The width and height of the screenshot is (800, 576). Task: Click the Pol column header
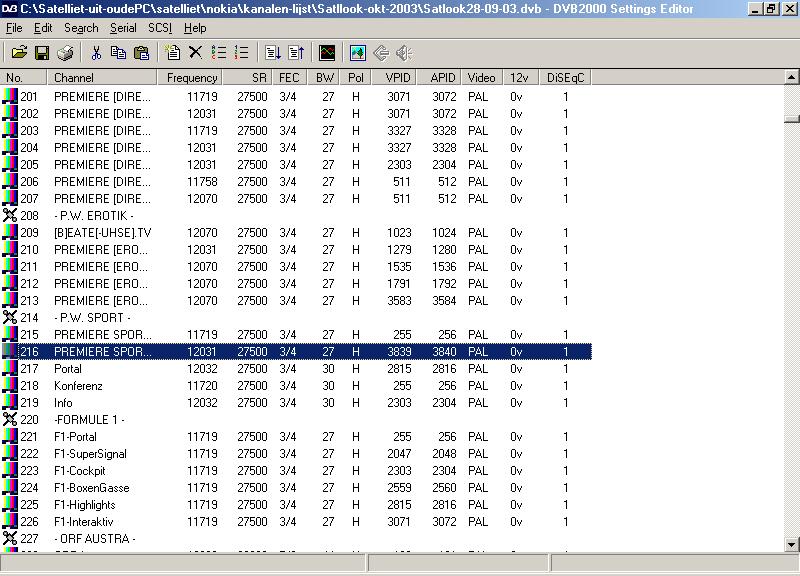[x=357, y=78]
